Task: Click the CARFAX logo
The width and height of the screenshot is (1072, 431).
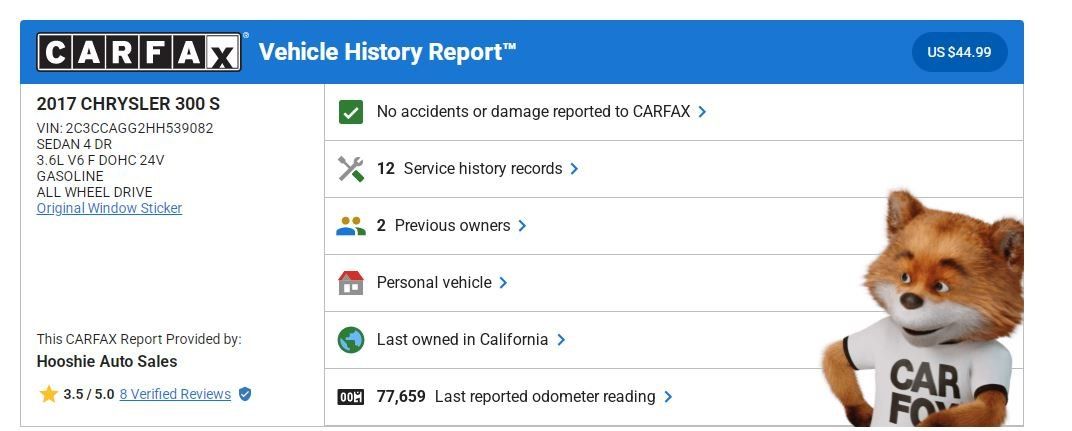Action: (139, 52)
